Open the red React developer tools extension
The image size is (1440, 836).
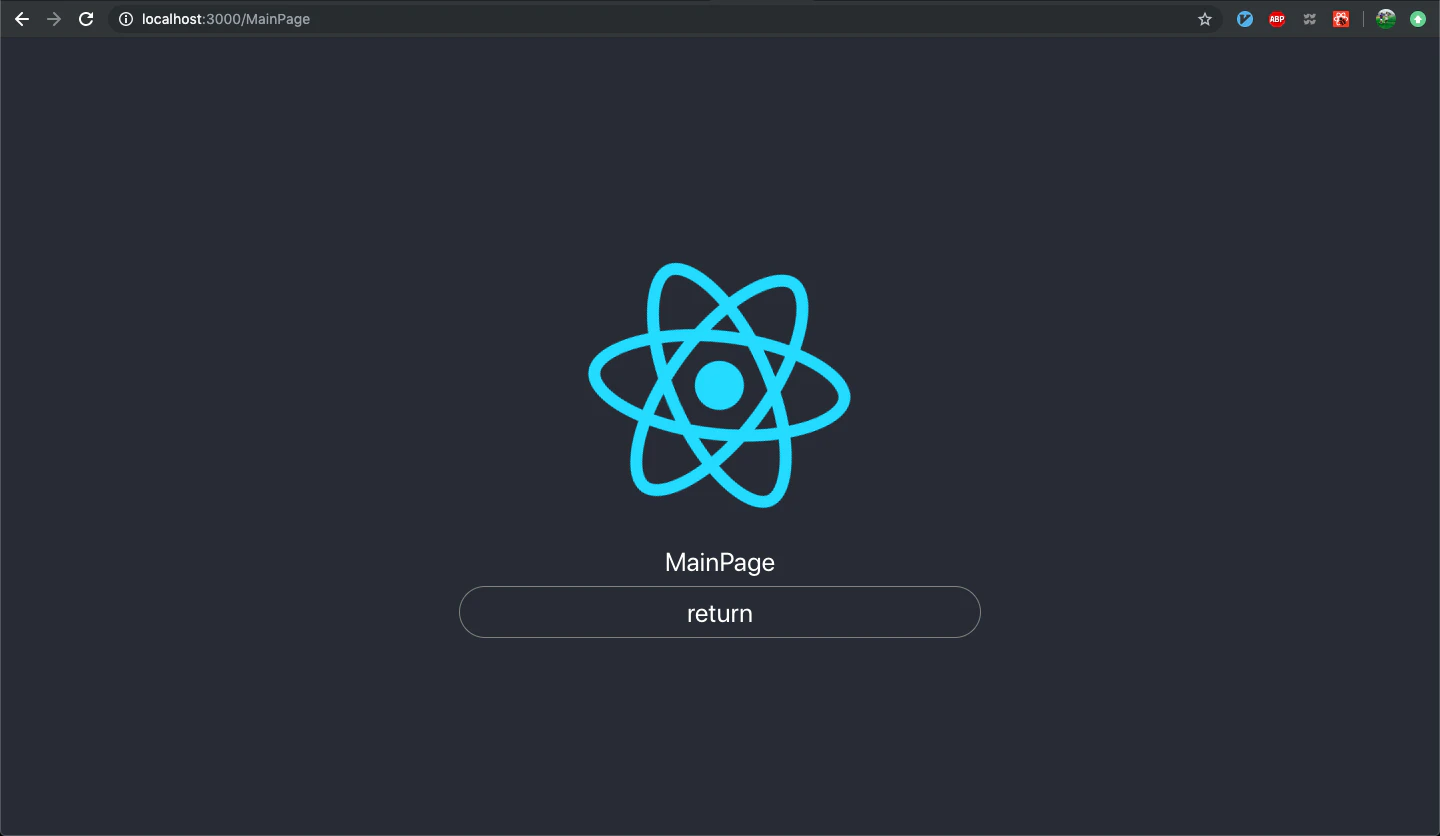tap(1341, 19)
